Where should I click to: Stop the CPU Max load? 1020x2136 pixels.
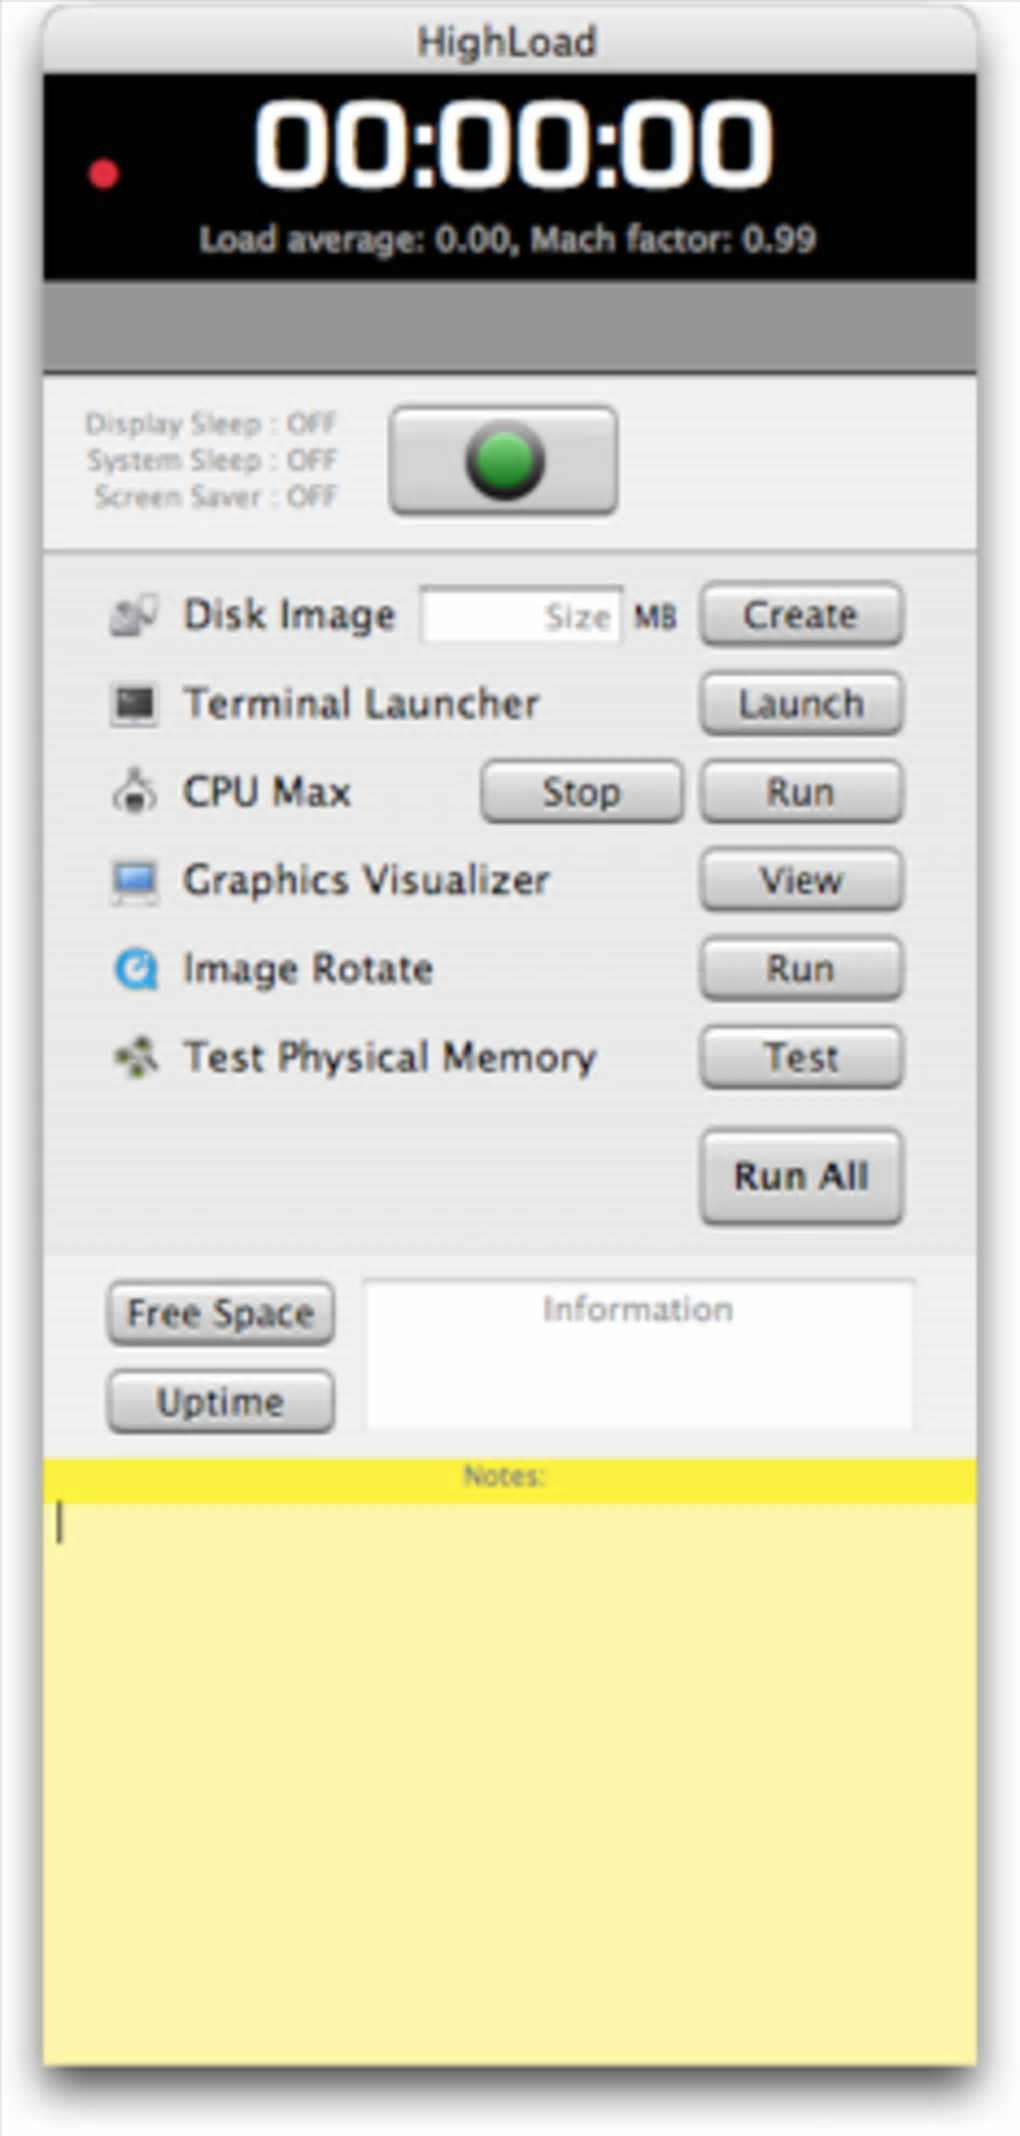tap(582, 792)
